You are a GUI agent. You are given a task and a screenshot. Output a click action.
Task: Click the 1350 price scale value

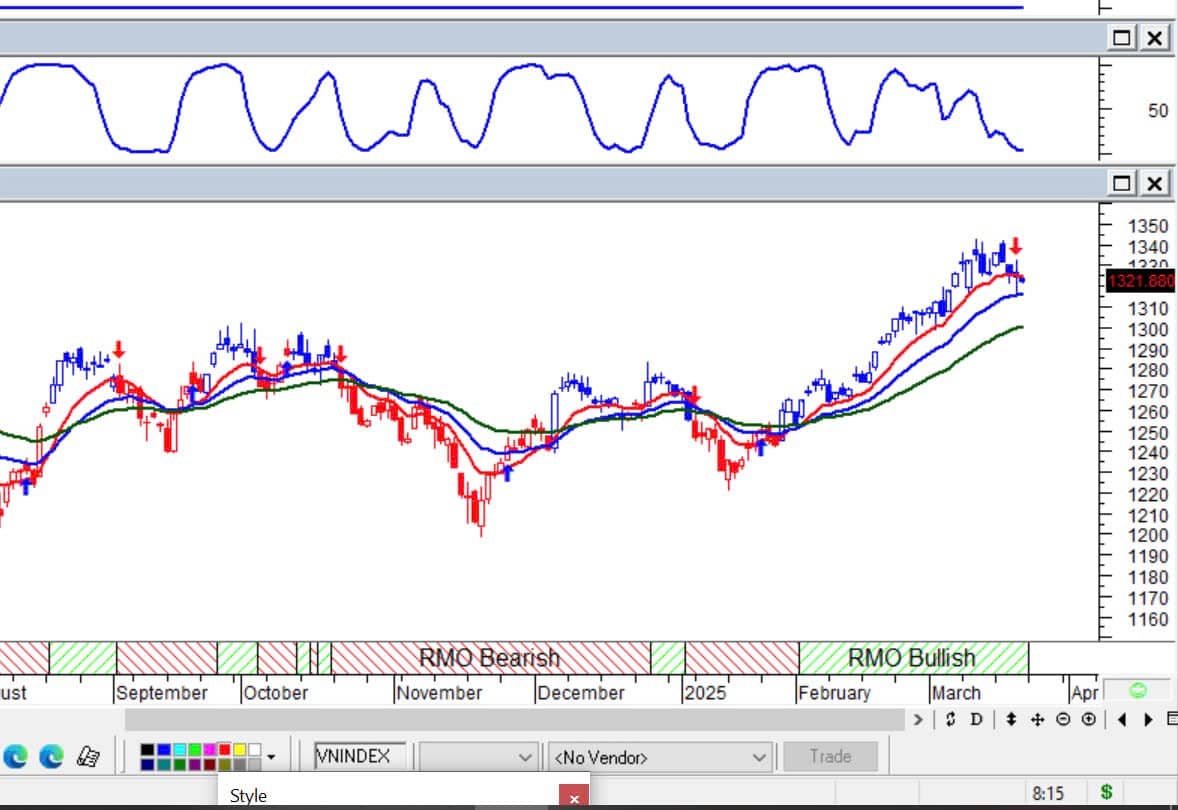1147,226
